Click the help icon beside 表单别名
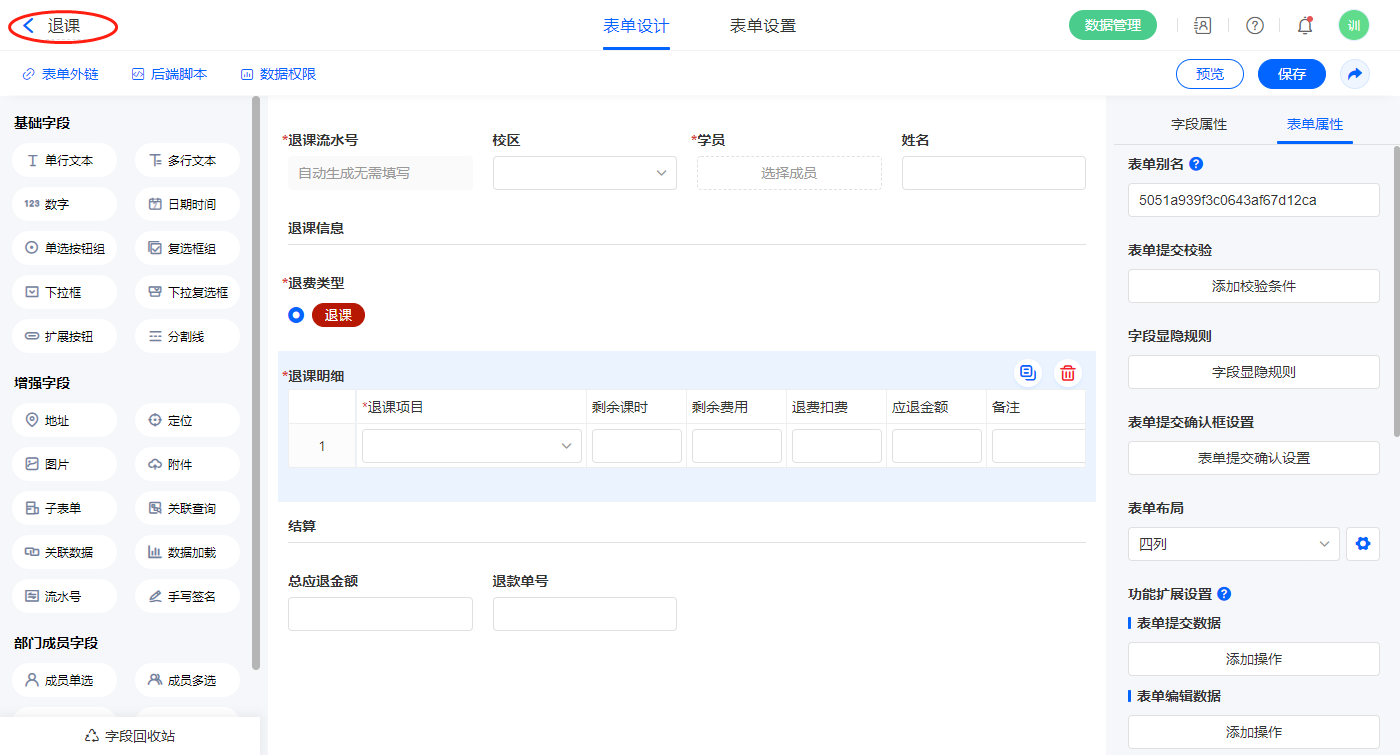The image size is (1400, 755). coord(1196,164)
